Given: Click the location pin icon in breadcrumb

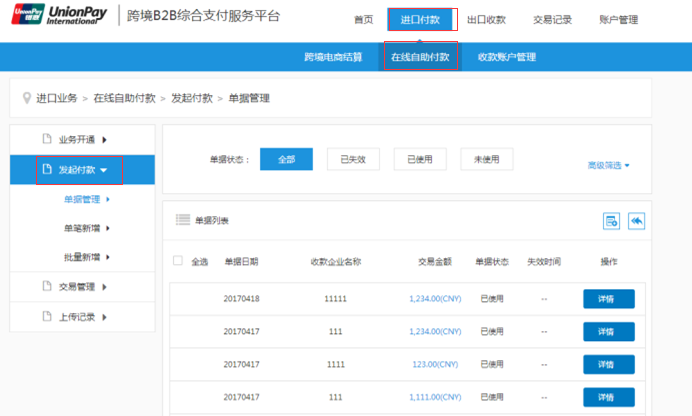Looking at the screenshot, I should click(27, 98).
